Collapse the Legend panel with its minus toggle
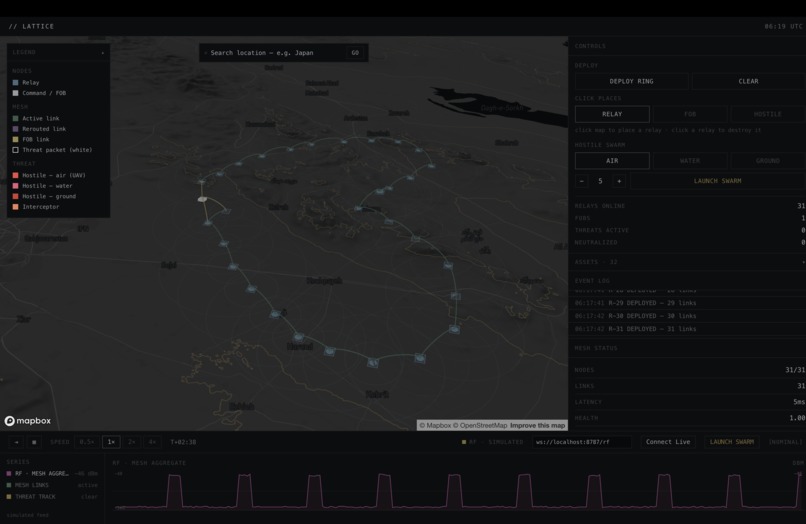Screen dimensions: 806x524 (x=103, y=52)
